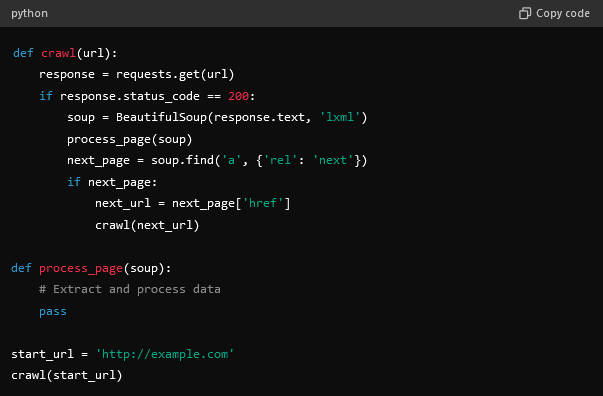The width and height of the screenshot is (603, 396).
Task: Click the 'href' string literal
Action: (x=263, y=203)
